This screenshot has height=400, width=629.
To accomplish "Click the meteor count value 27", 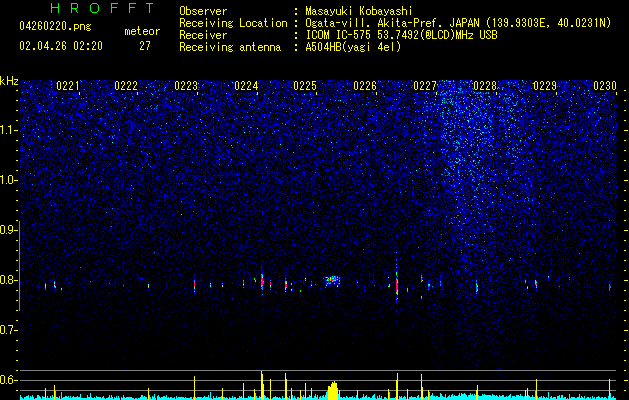I will pos(145,46).
